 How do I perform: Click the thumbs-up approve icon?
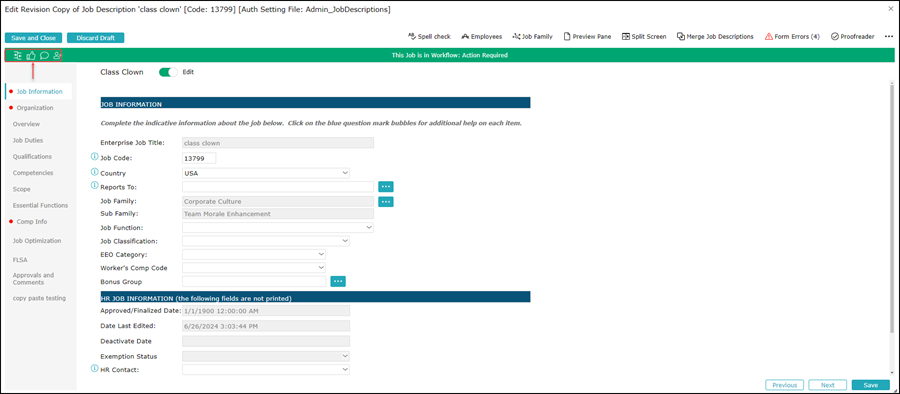tap(31, 56)
